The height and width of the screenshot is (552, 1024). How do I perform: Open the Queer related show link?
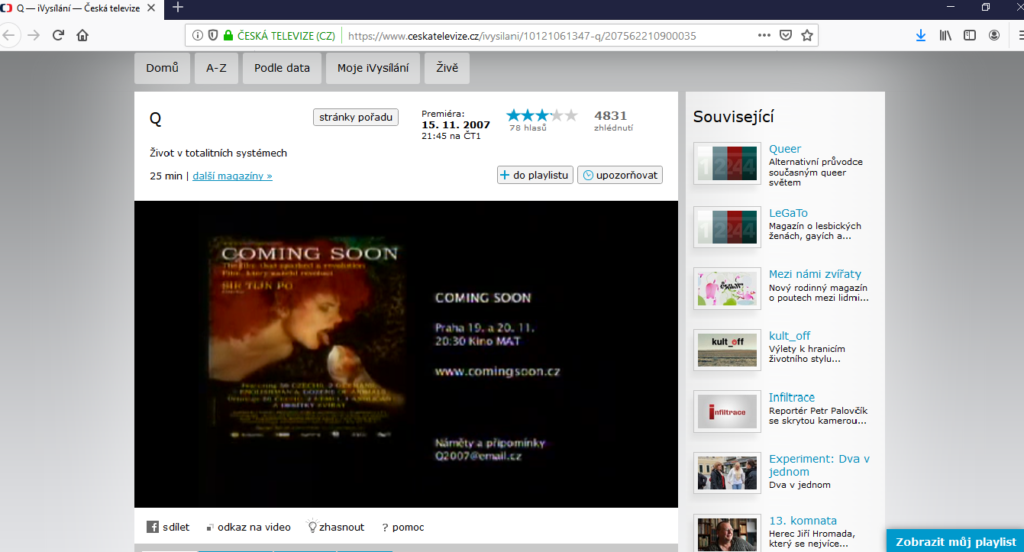point(784,149)
